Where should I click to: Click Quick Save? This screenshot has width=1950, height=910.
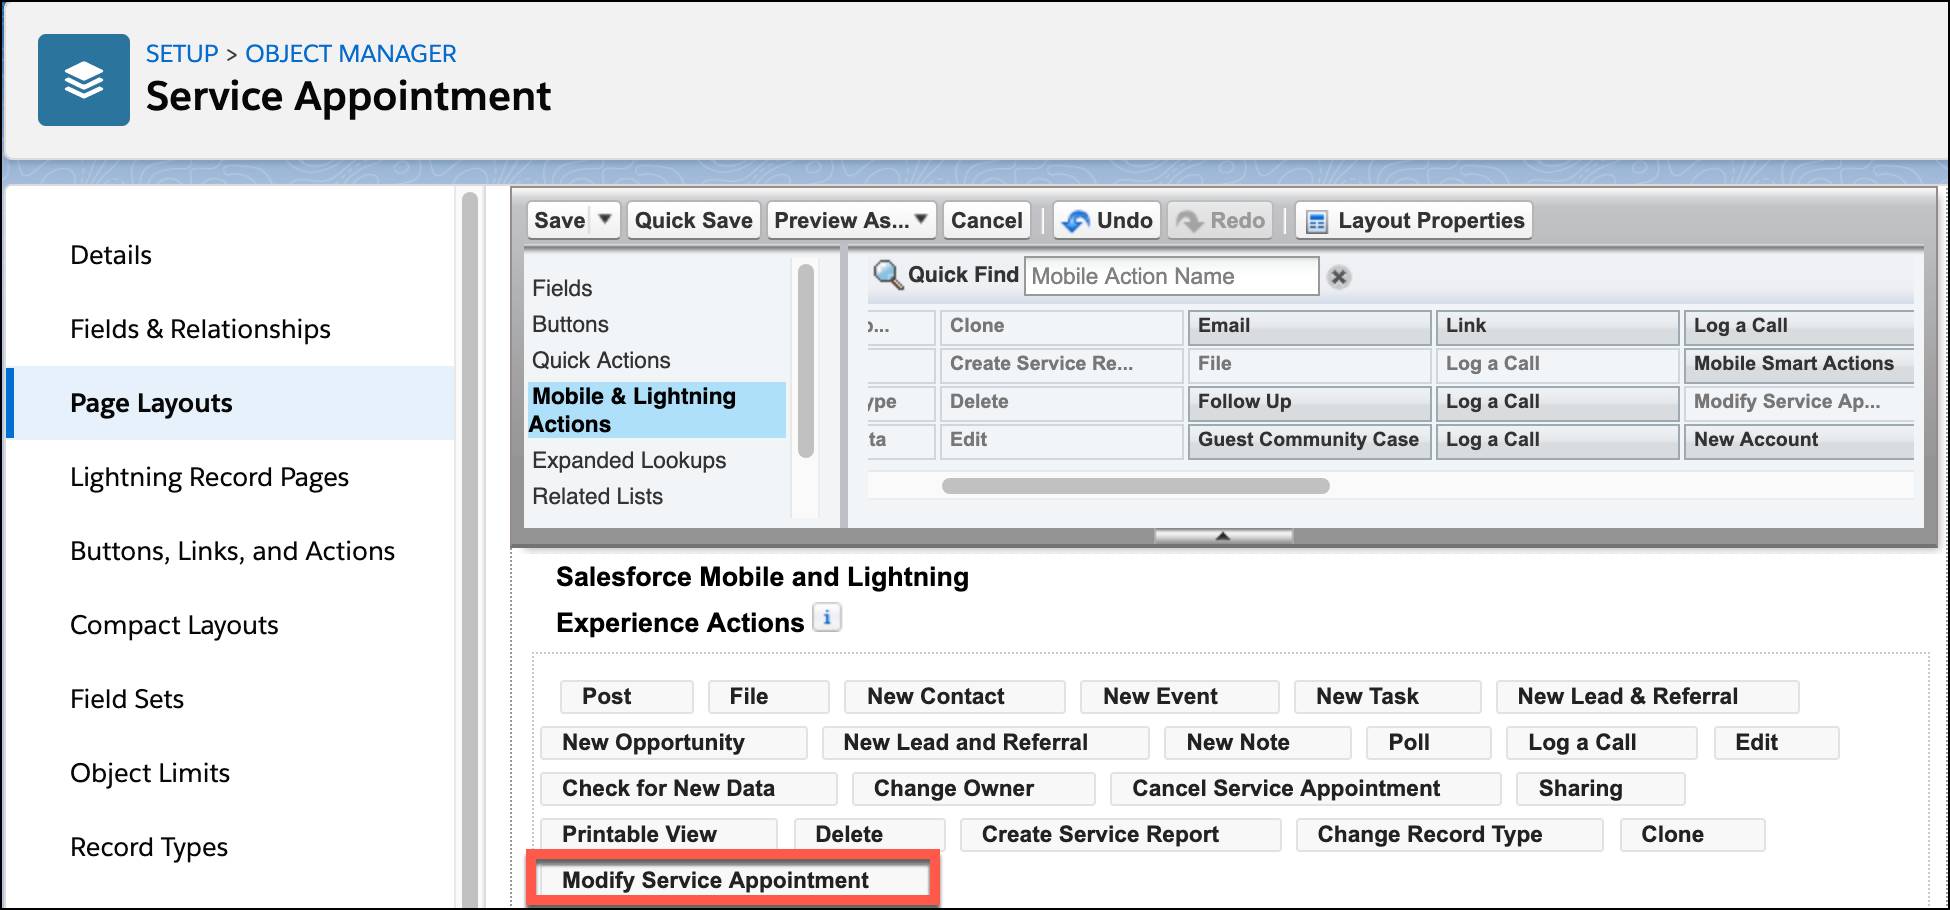tap(694, 220)
